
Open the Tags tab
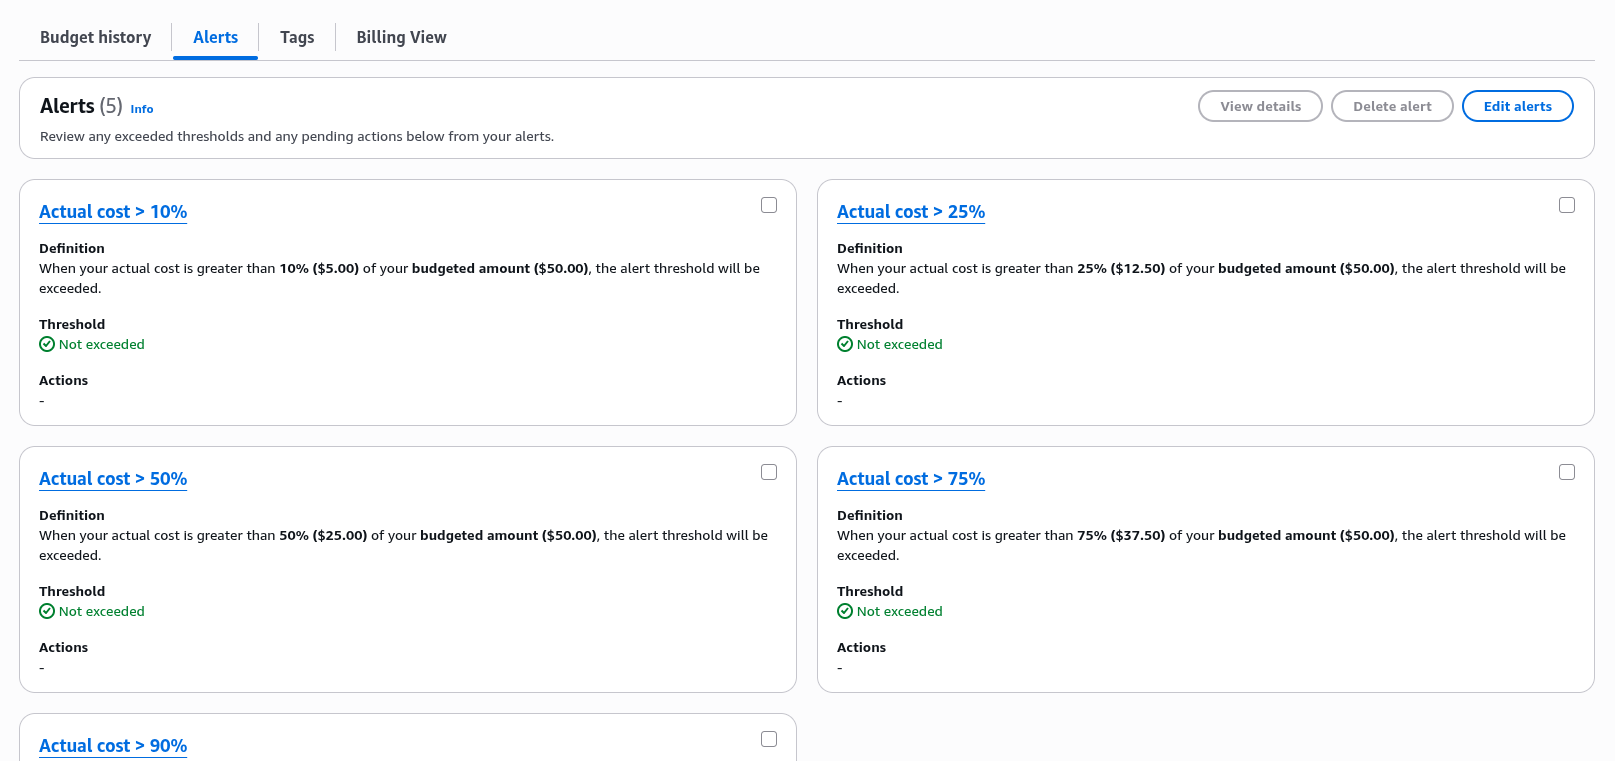(x=297, y=37)
